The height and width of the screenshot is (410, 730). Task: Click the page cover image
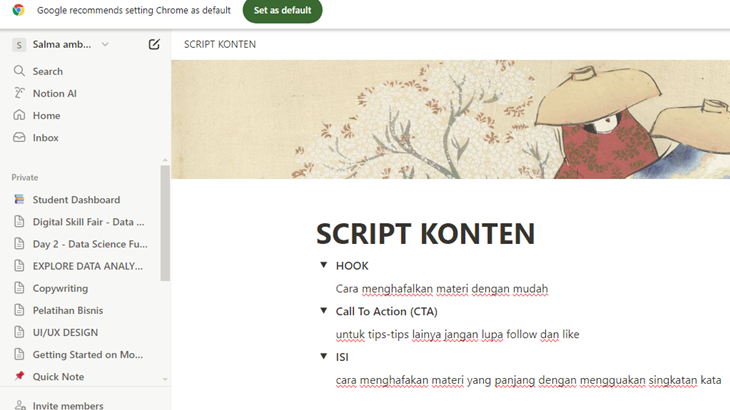pyautogui.click(x=450, y=119)
